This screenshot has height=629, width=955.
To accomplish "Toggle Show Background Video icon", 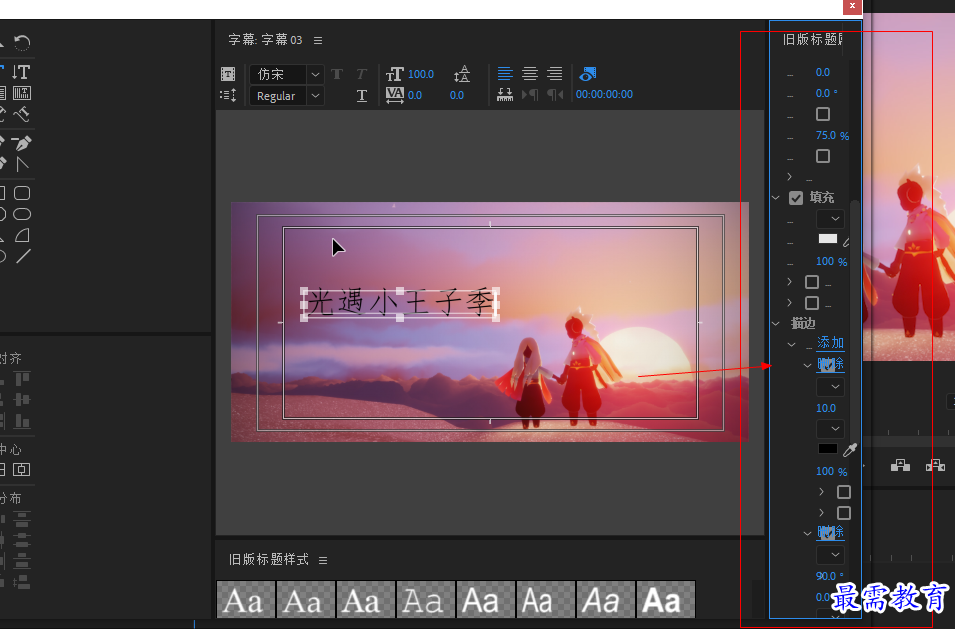I will pos(588,74).
